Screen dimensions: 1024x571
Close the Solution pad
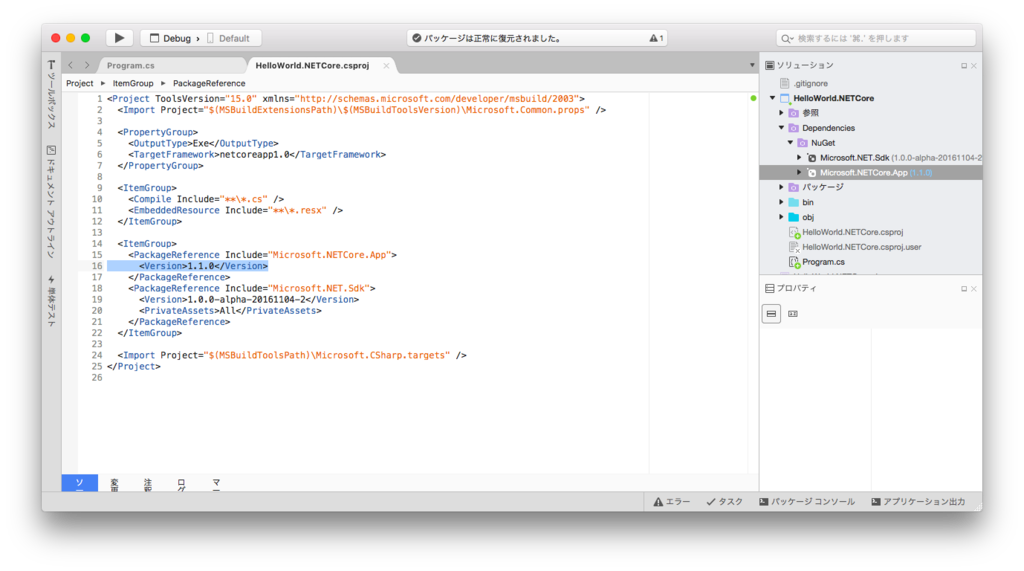coord(974,66)
